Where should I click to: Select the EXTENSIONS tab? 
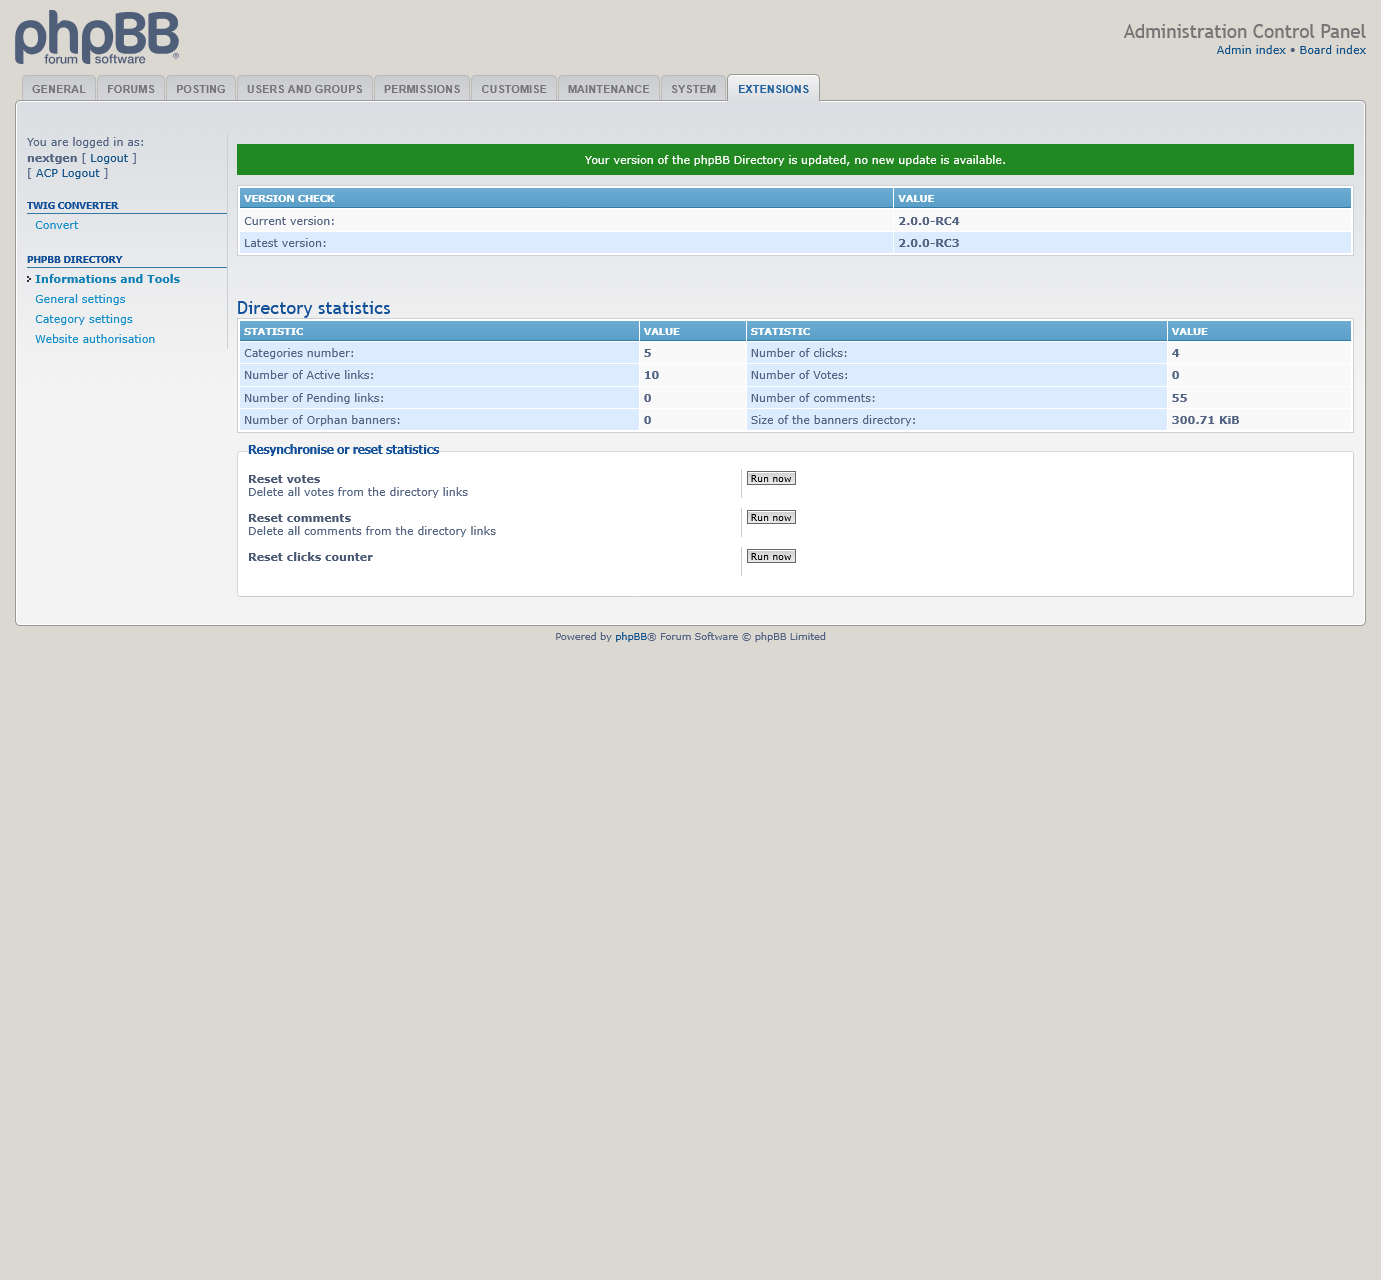click(x=773, y=88)
